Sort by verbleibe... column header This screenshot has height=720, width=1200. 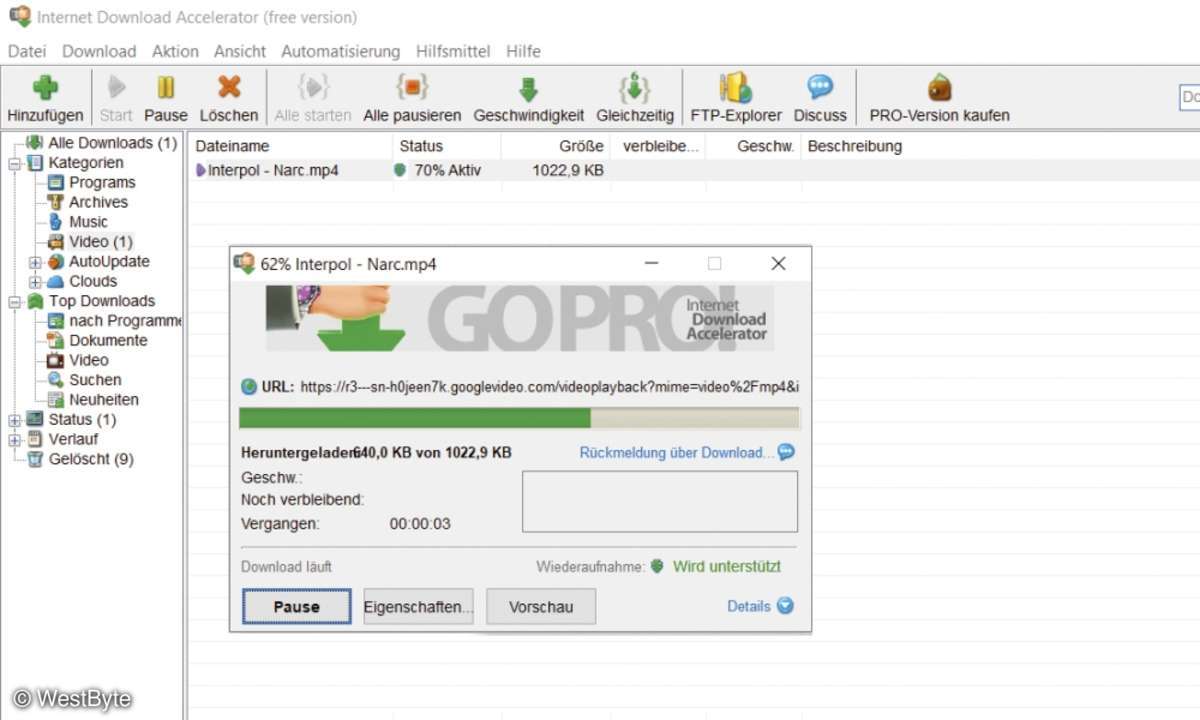pos(660,146)
